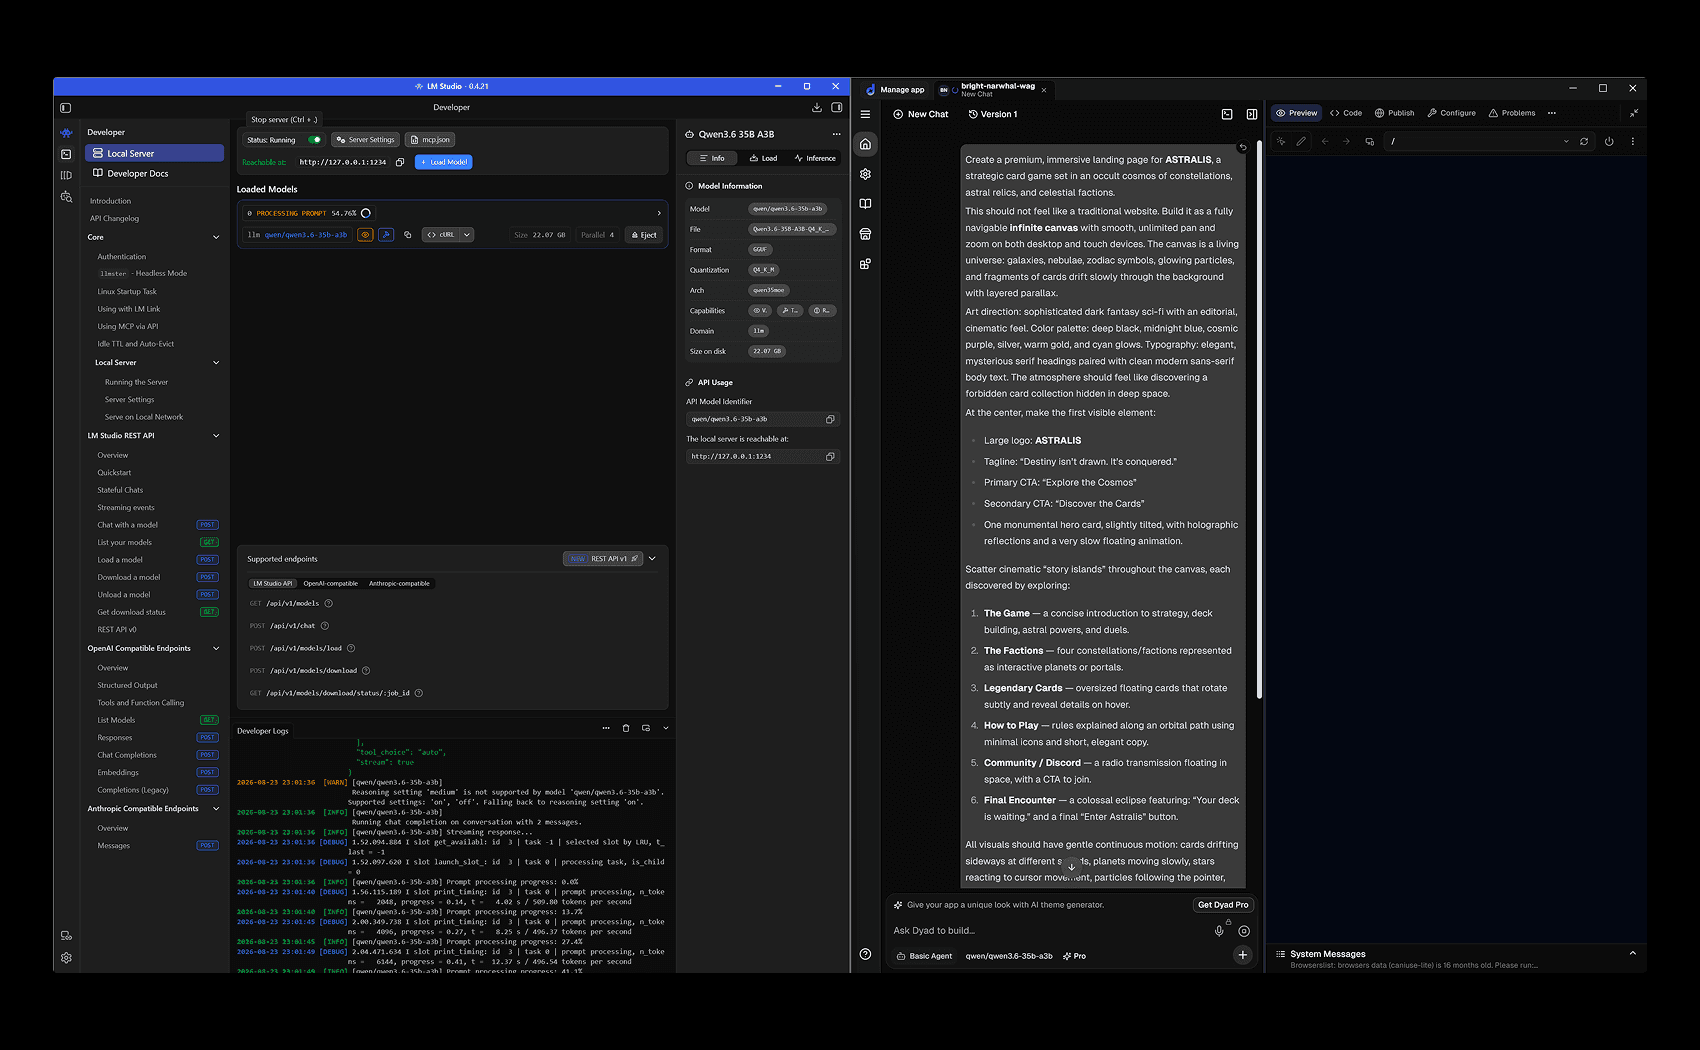
Task: Copy the loaded model identifier icon beside cURL
Action: 408,235
